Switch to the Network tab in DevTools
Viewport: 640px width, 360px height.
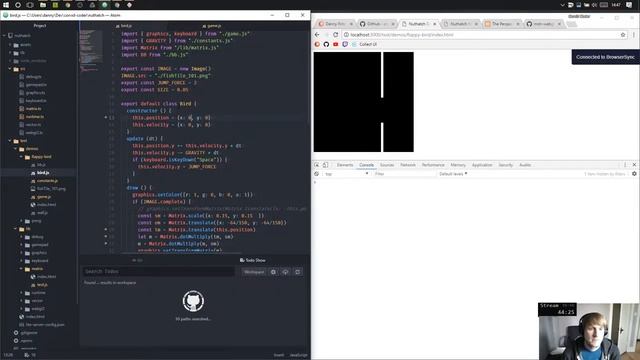click(x=408, y=165)
